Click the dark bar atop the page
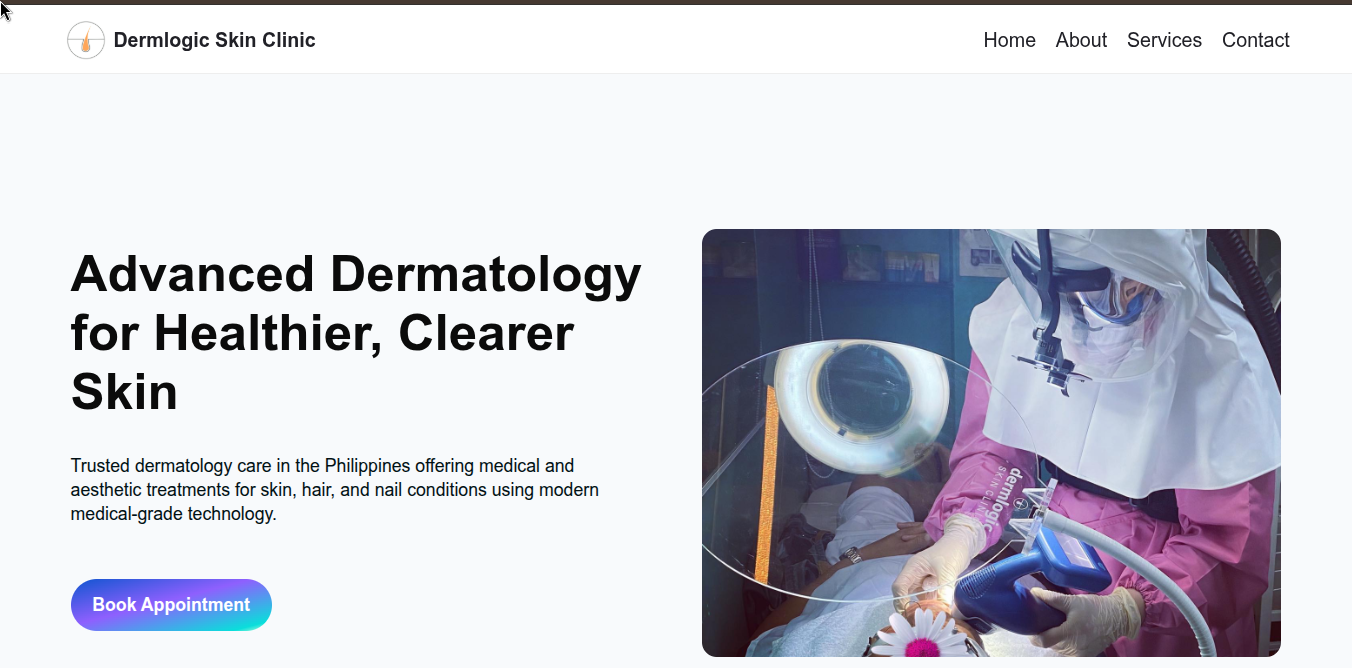 click(676, 2)
